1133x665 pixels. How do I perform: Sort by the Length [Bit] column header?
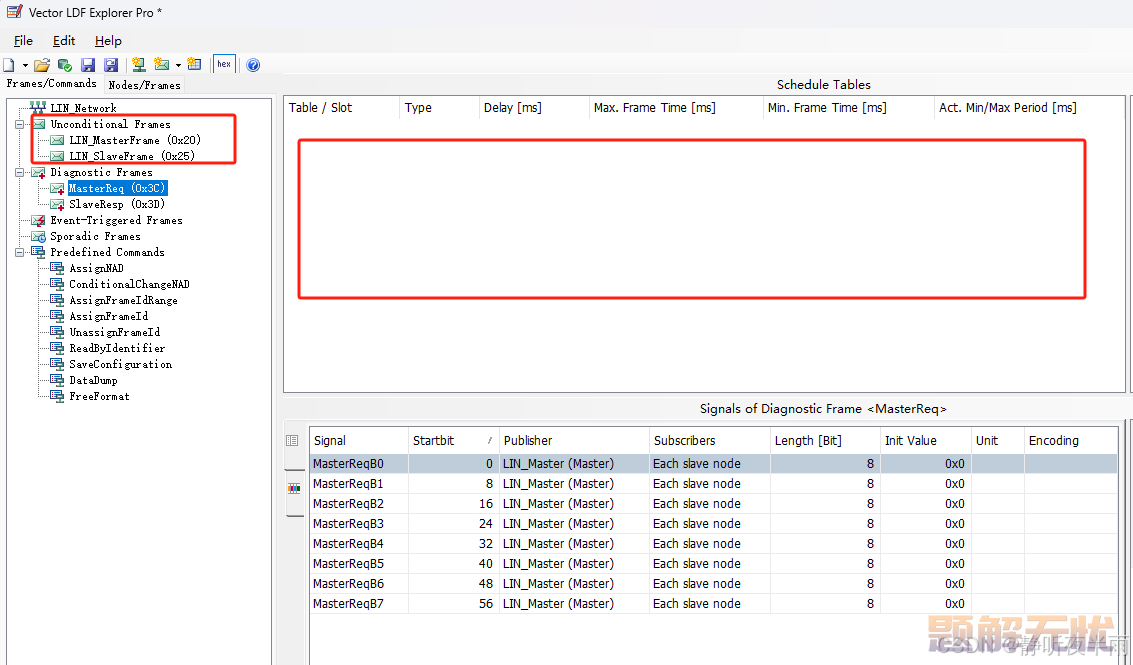(x=825, y=440)
